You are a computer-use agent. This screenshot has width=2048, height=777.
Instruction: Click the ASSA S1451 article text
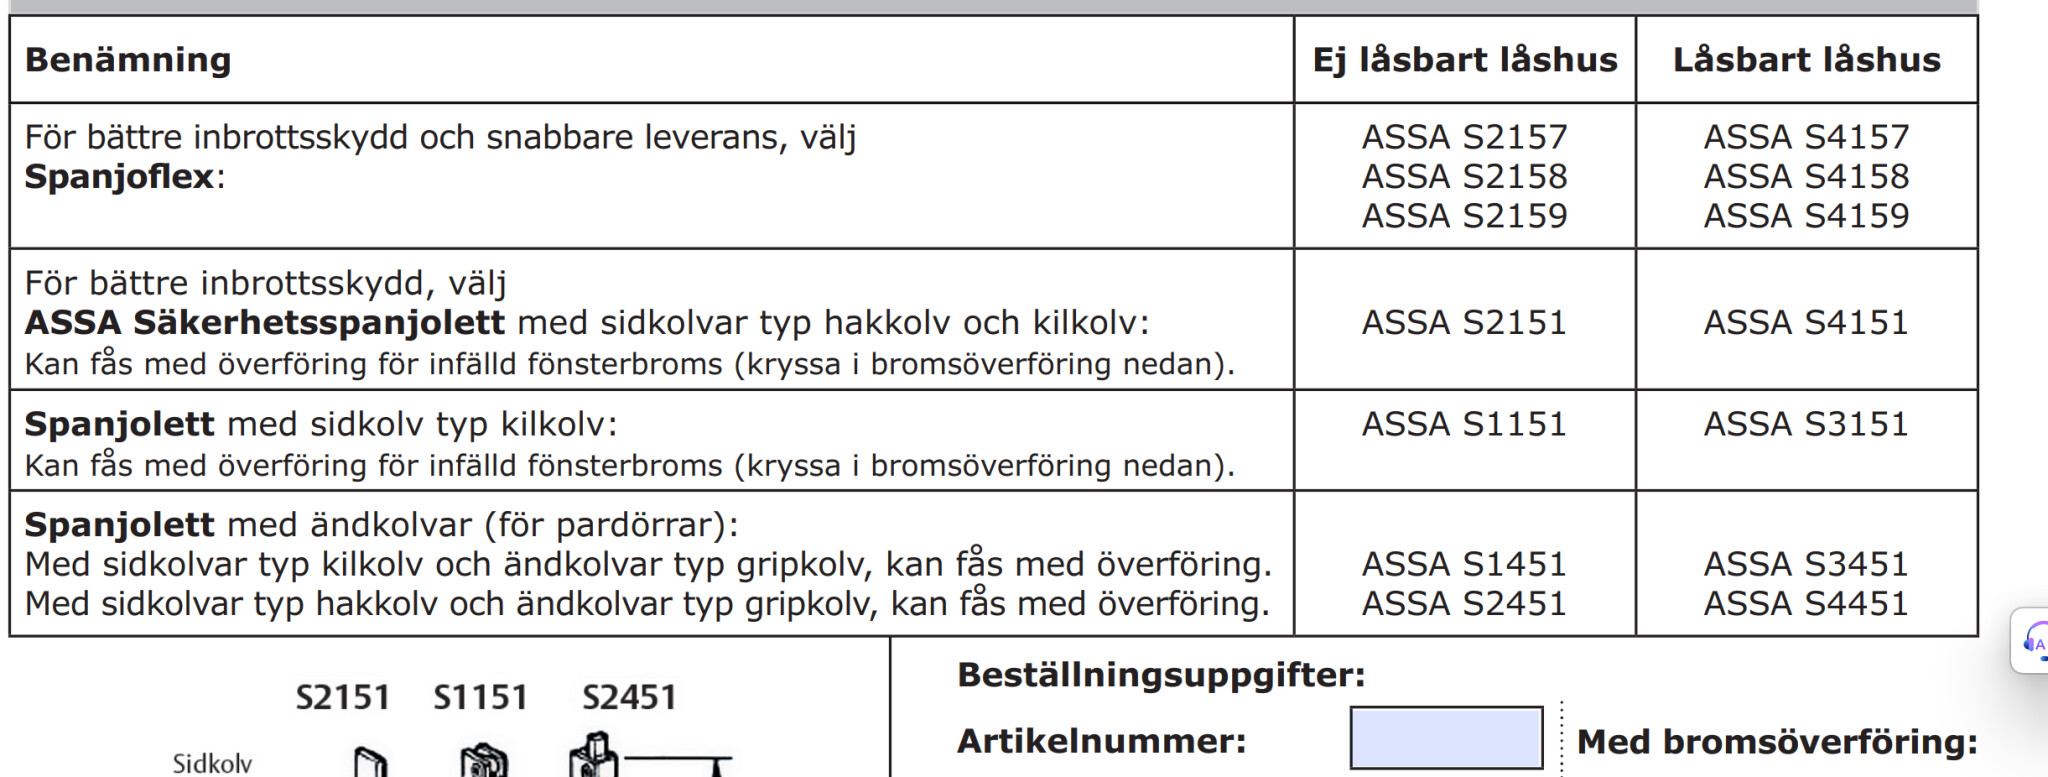[1464, 564]
